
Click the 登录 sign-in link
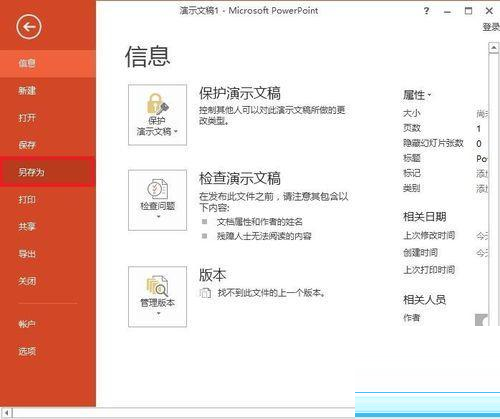click(x=491, y=27)
